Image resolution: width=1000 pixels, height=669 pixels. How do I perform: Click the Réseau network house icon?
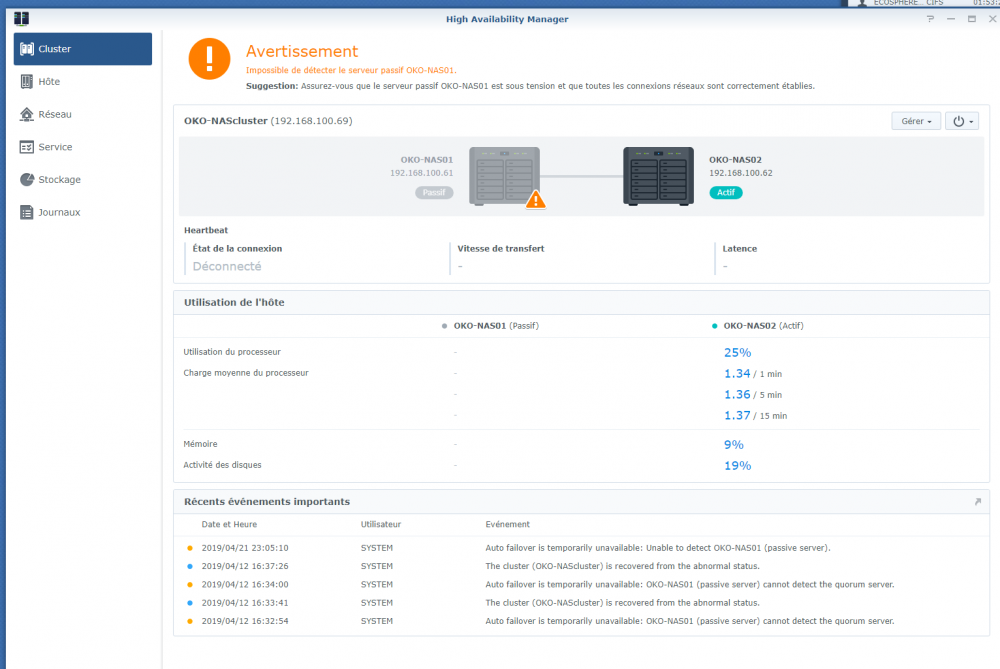(27, 114)
